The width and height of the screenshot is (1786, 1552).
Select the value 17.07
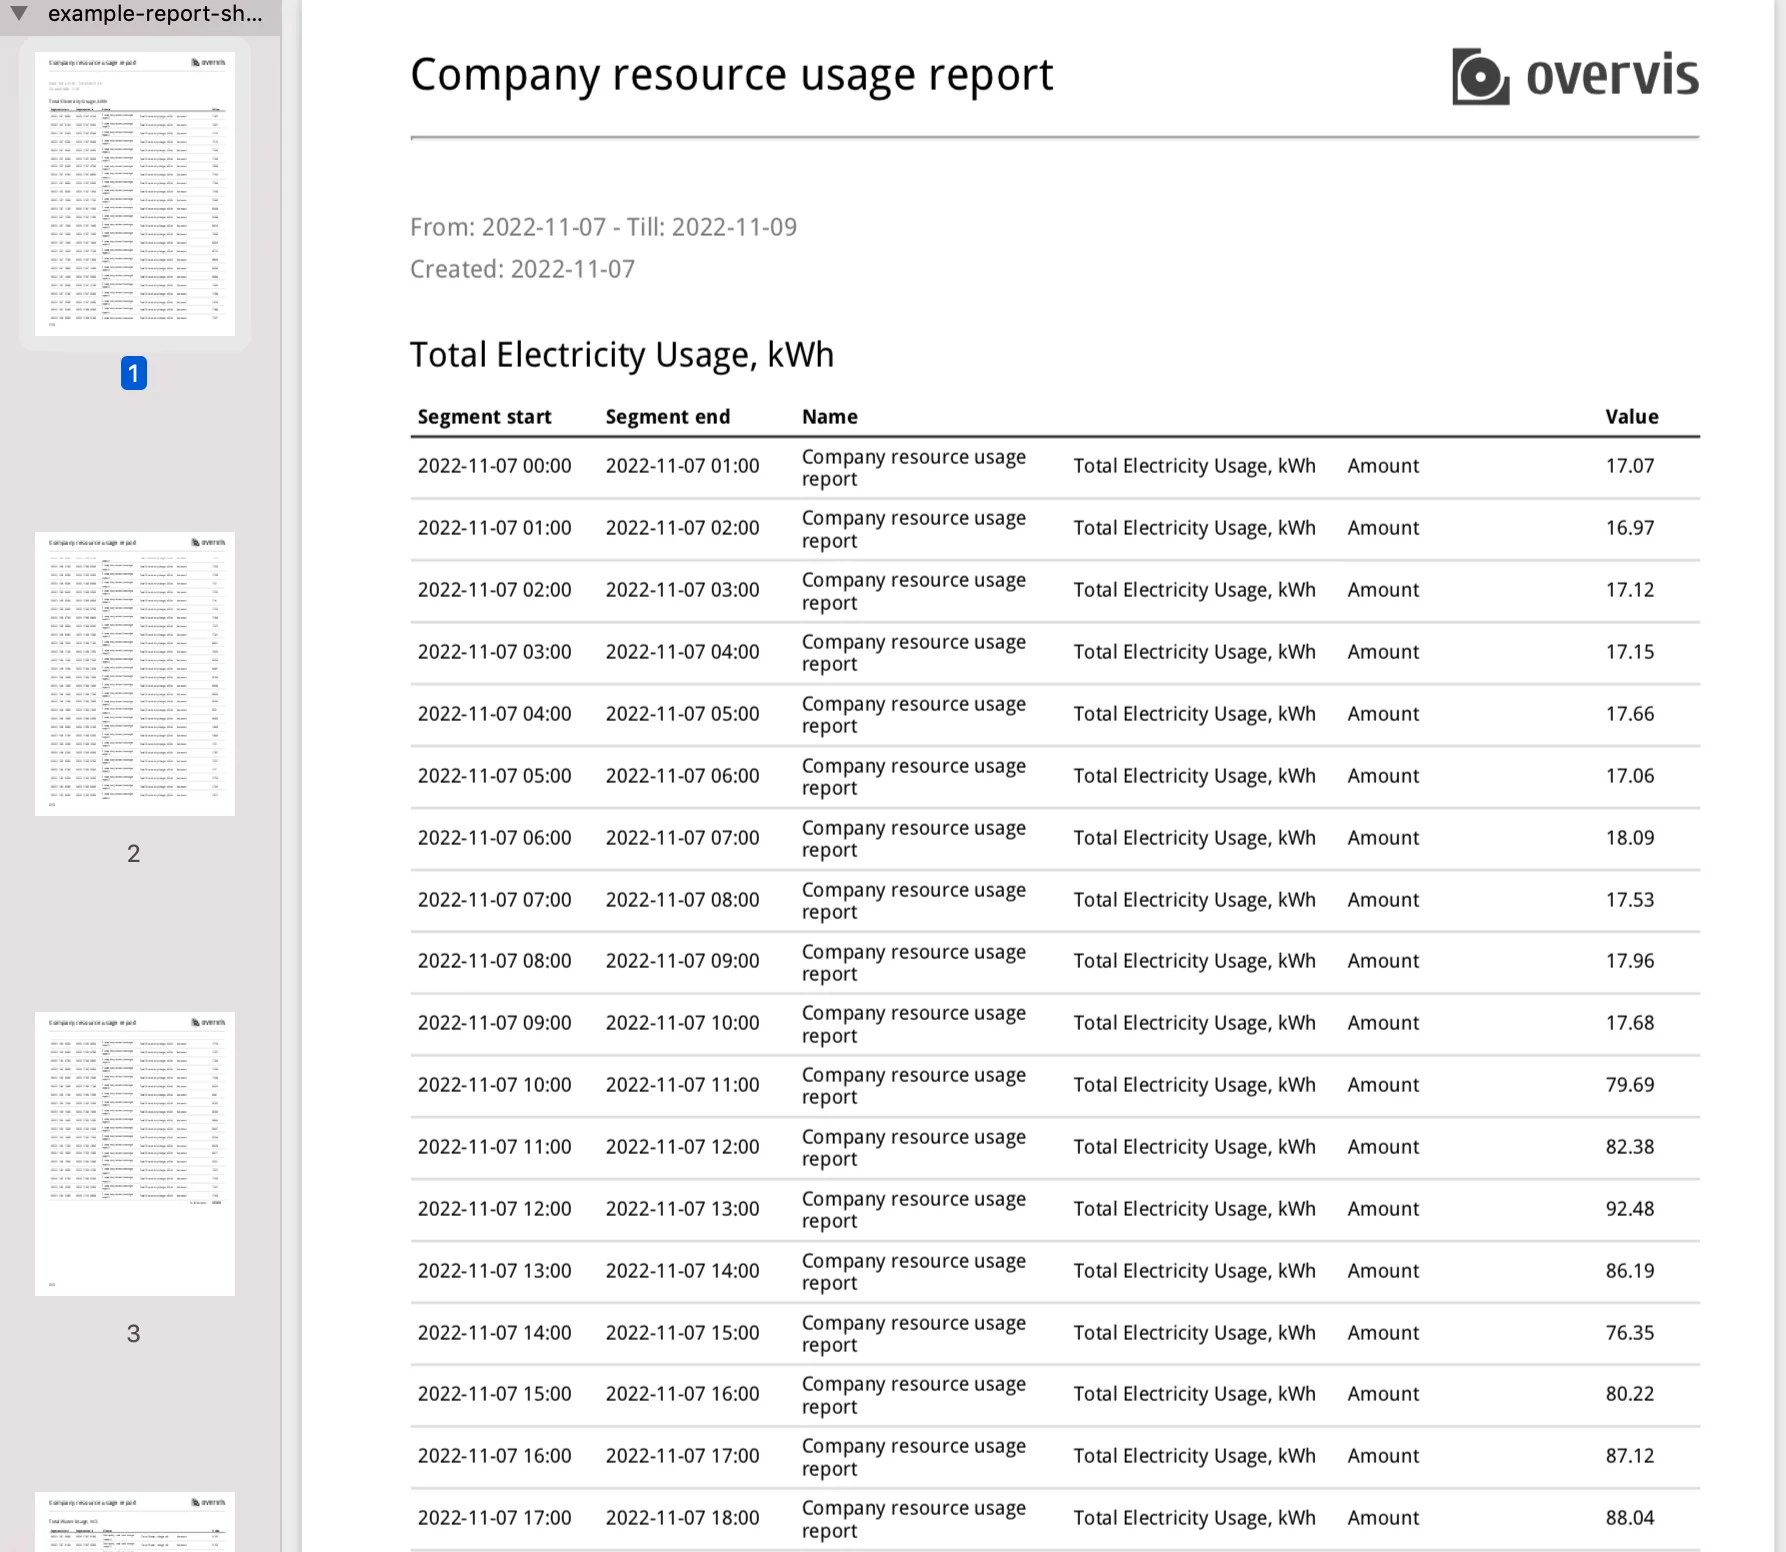coord(1630,466)
